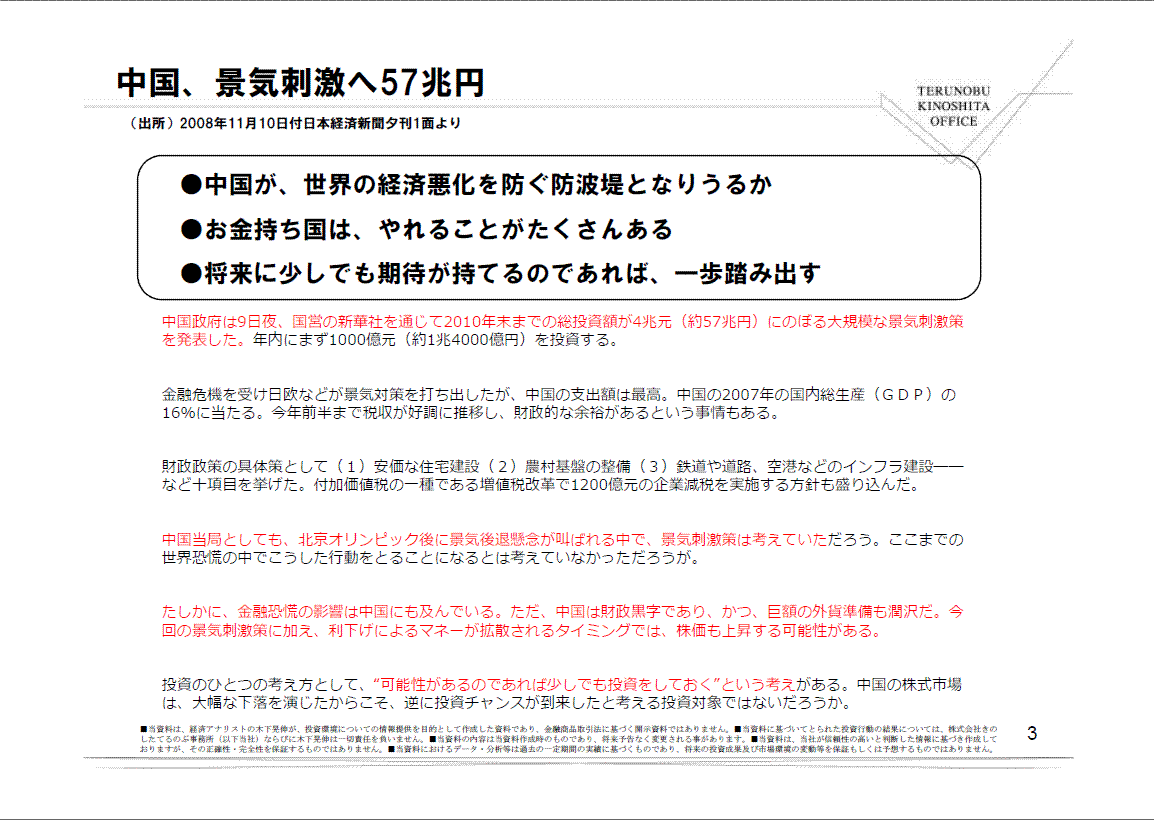The width and height of the screenshot is (1154, 820).
Task: Click the slide title 中国、景気刺激へ57兆円
Action: (x=300, y=82)
